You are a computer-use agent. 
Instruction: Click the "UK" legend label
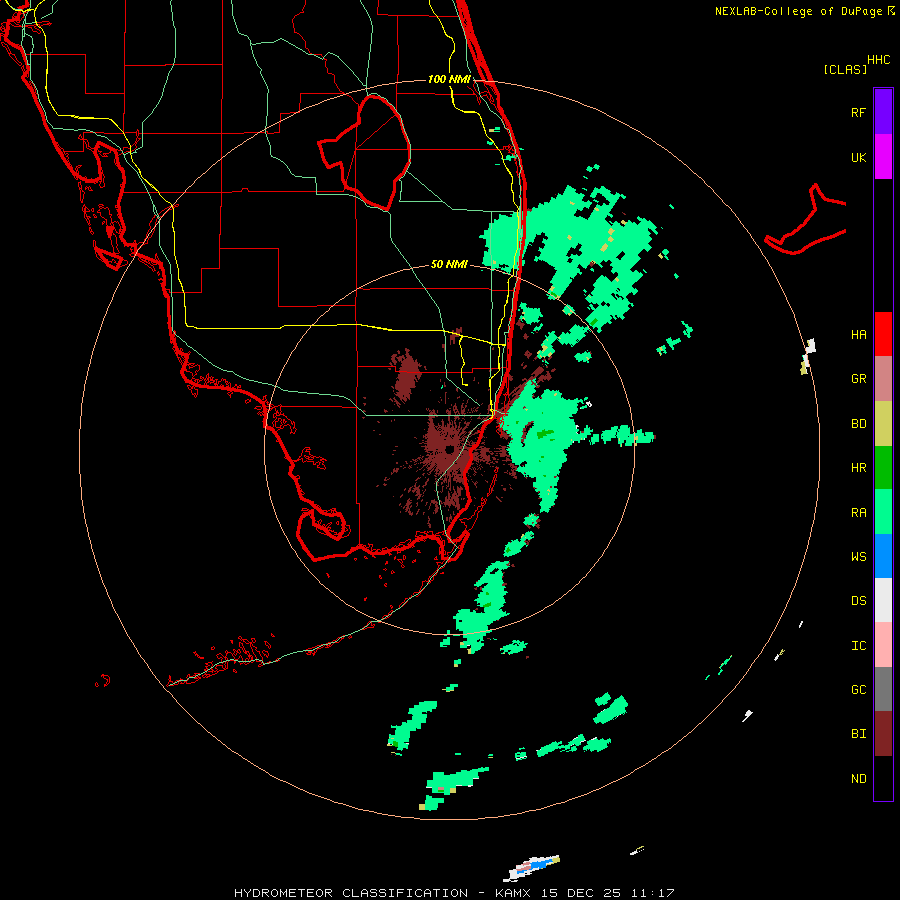(x=858, y=157)
